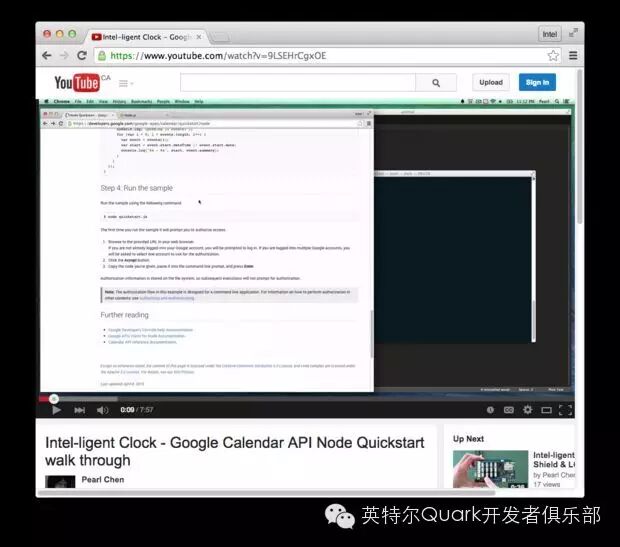Close the Intel-ligent Clock tab

click(x=199, y=37)
